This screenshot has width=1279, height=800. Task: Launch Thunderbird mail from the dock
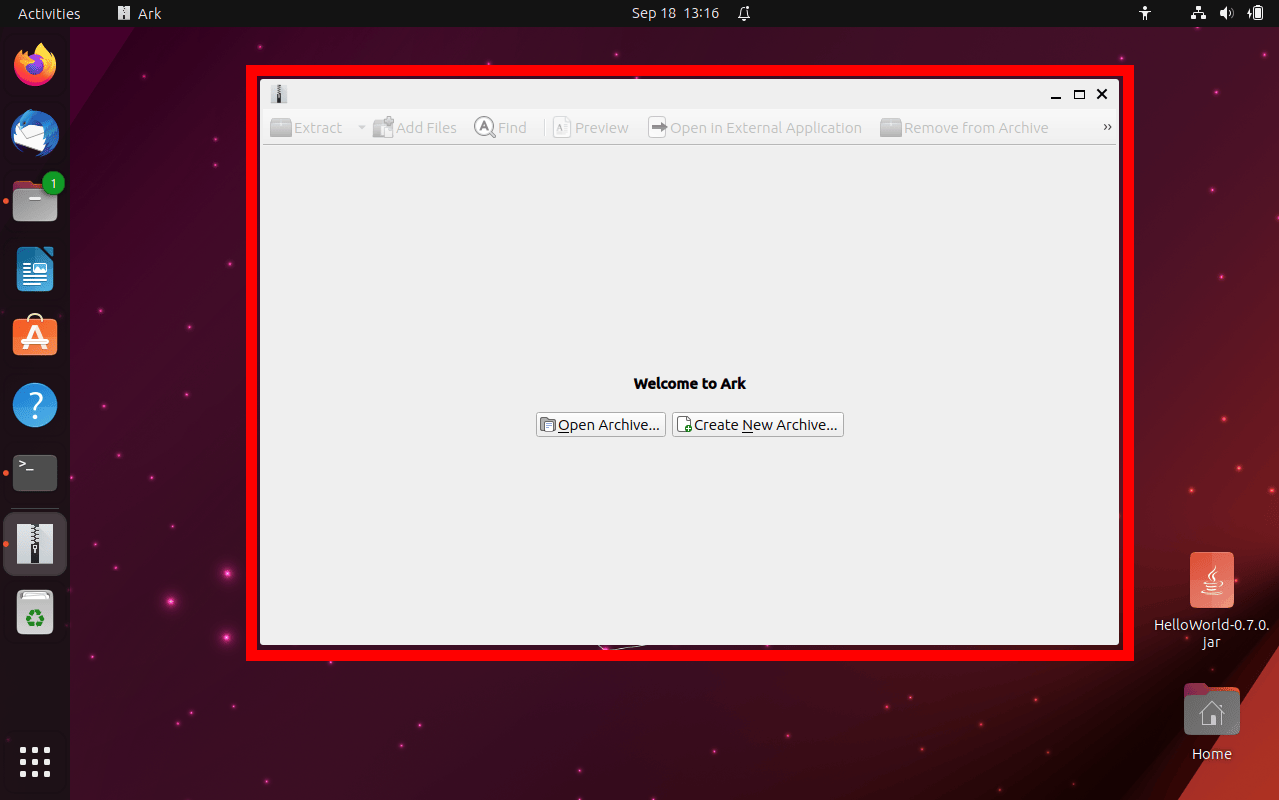(35, 133)
